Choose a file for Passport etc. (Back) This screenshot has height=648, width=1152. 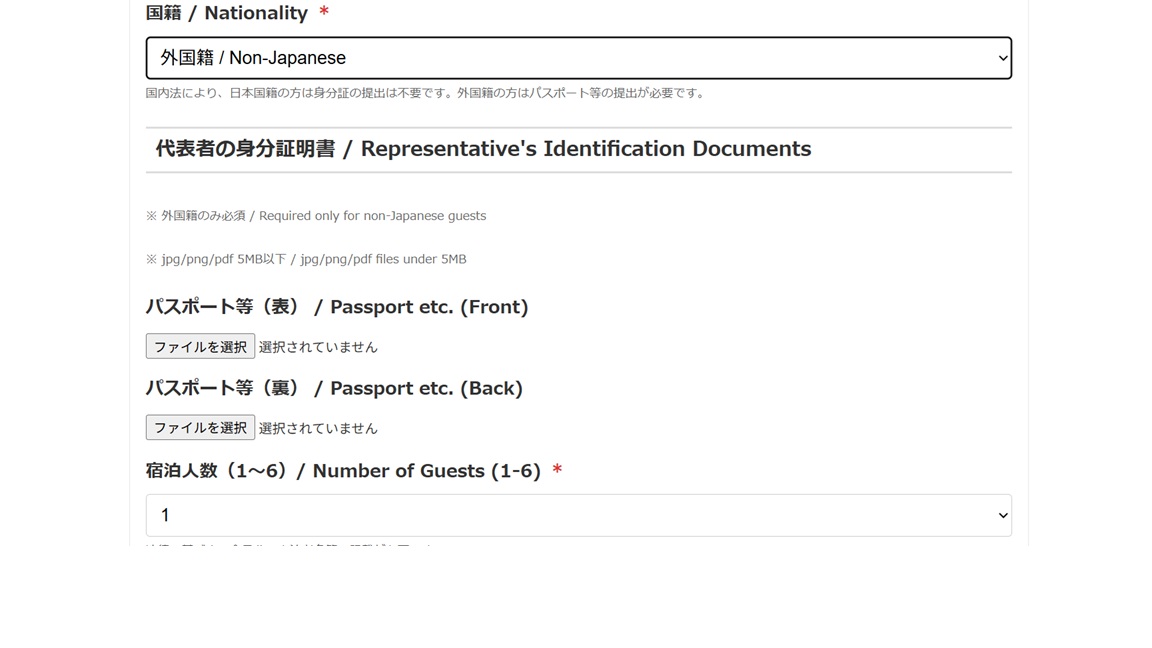200,428
